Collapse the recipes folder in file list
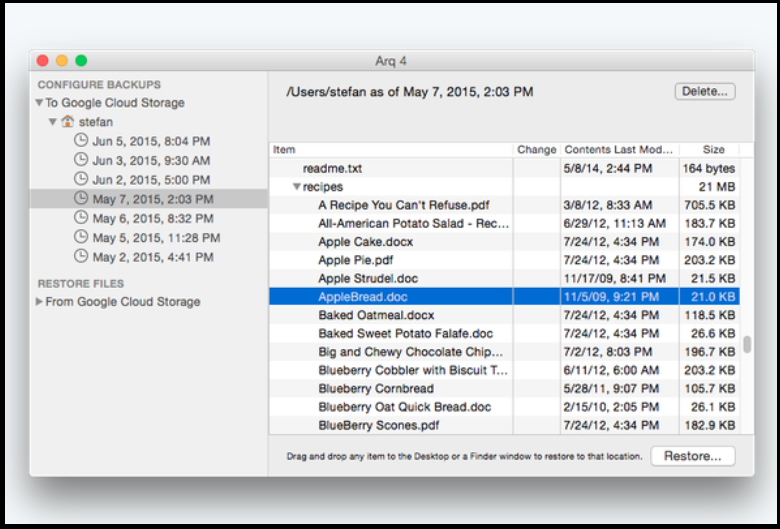The width and height of the screenshot is (780, 529). [x=297, y=187]
